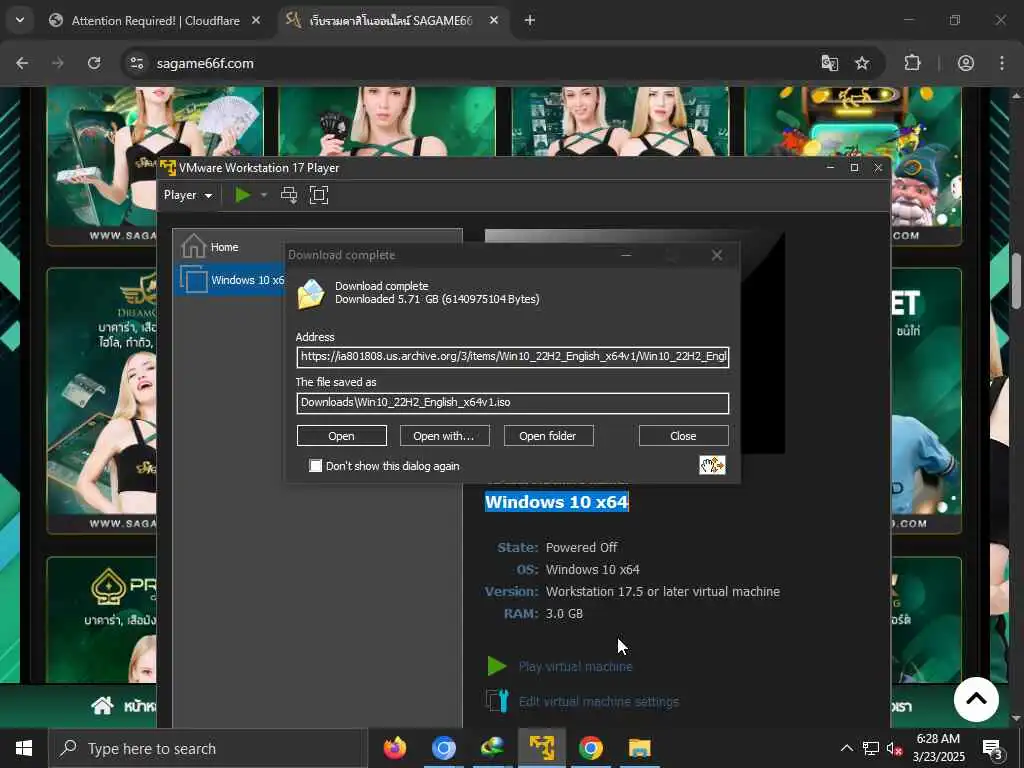Click the X on Download complete dialog
The width and height of the screenshot is (1024, 768).
tap(716, 255)
